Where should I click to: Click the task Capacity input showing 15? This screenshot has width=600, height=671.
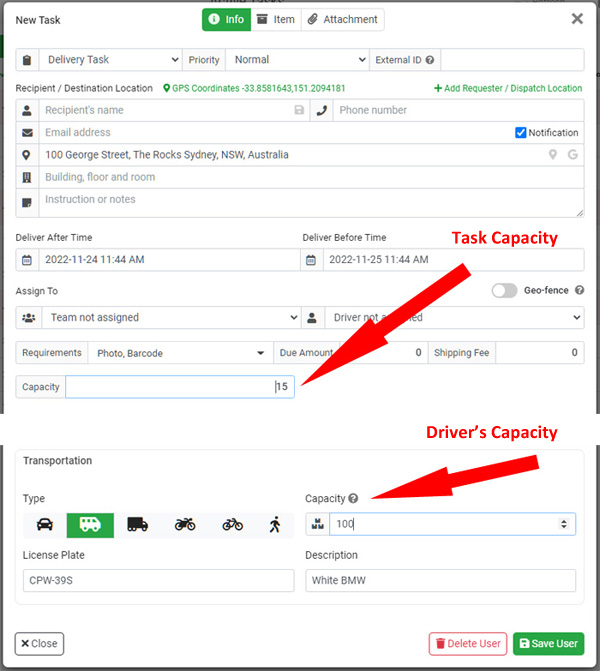180,387
